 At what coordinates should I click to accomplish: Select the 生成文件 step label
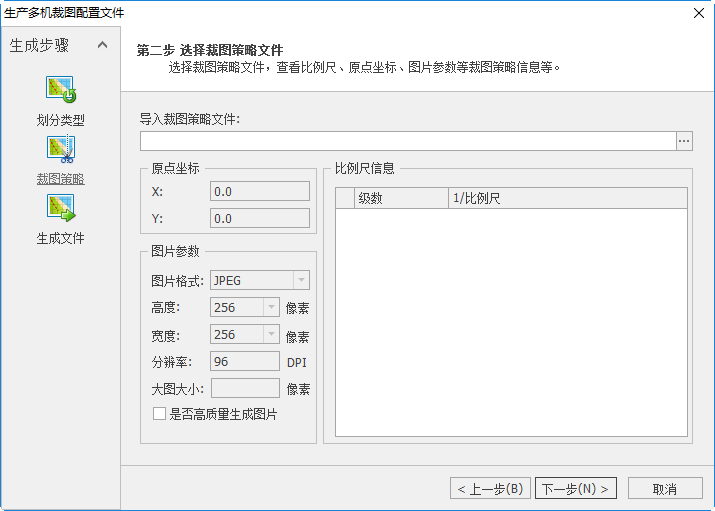point(60,238)
